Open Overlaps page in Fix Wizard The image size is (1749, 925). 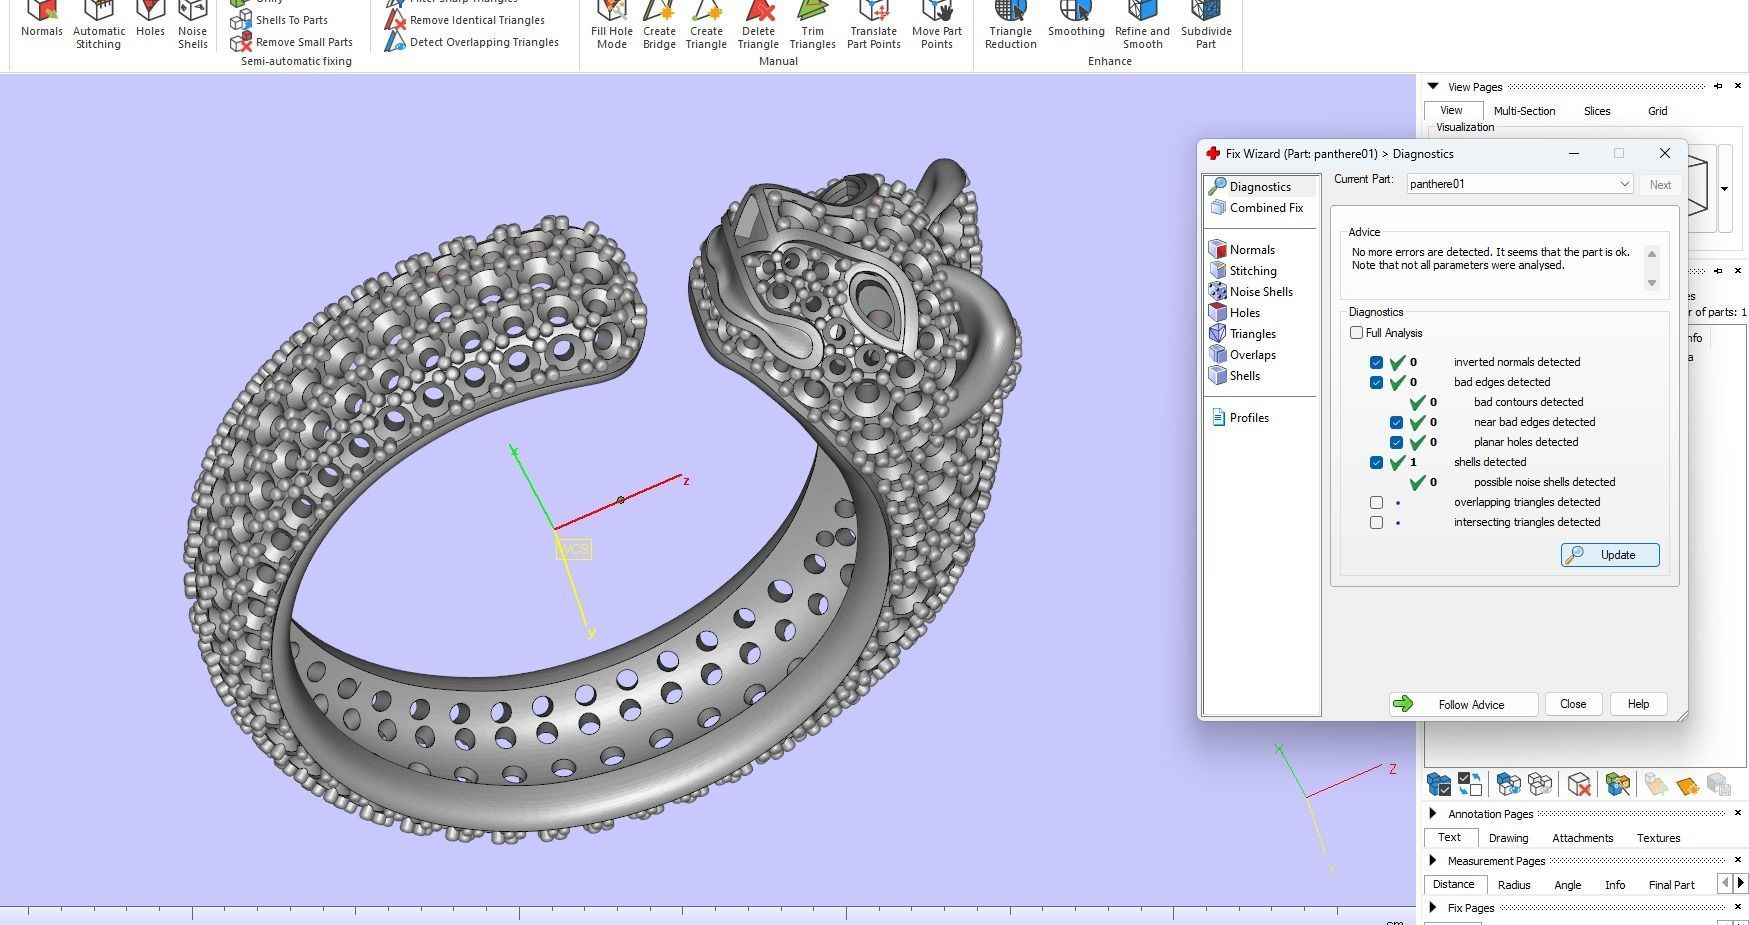click(1243, 355)
